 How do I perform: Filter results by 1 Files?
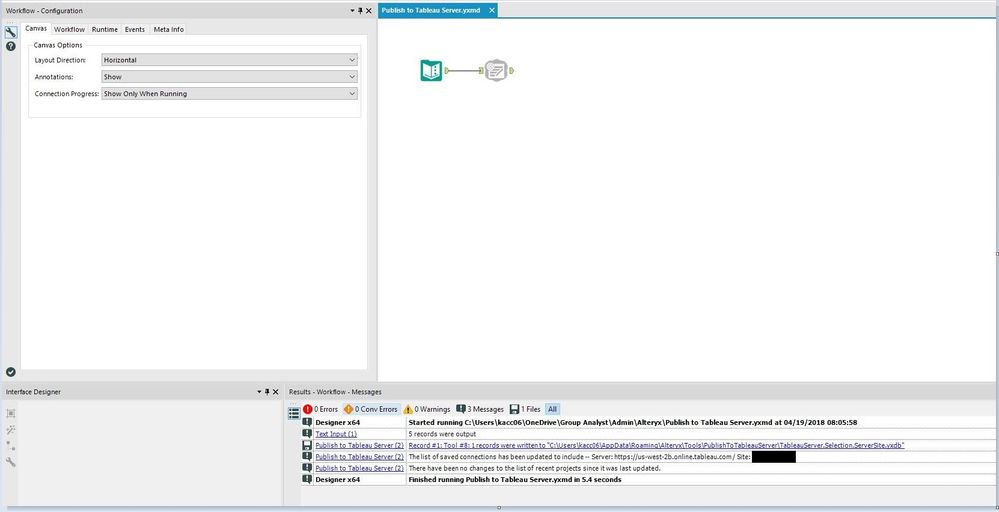click(525, 409)
